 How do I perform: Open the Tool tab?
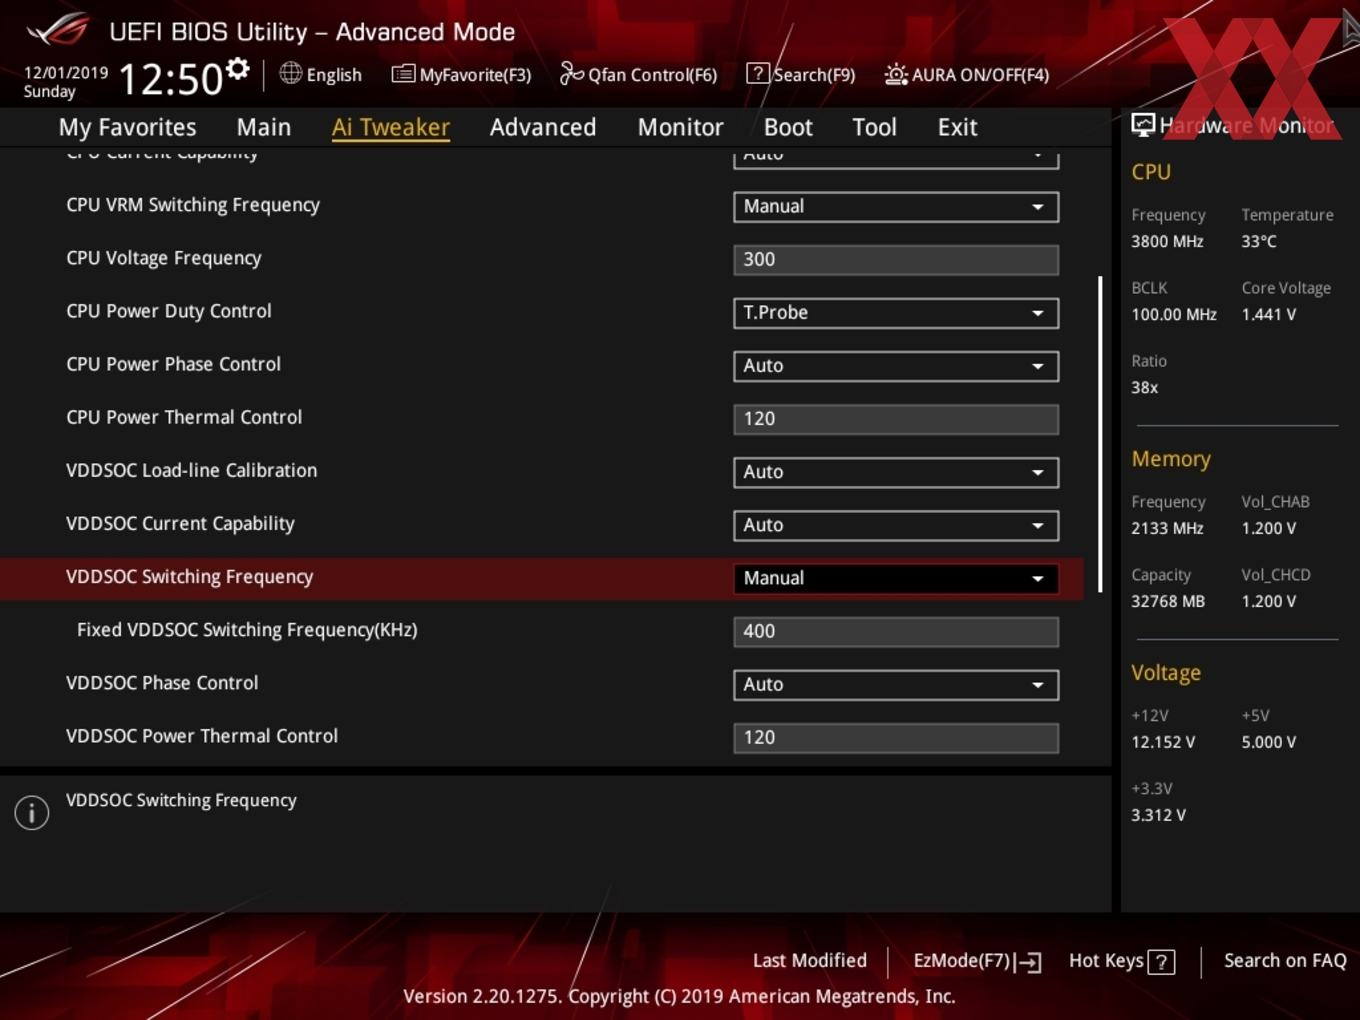click(x=874, y=127)
